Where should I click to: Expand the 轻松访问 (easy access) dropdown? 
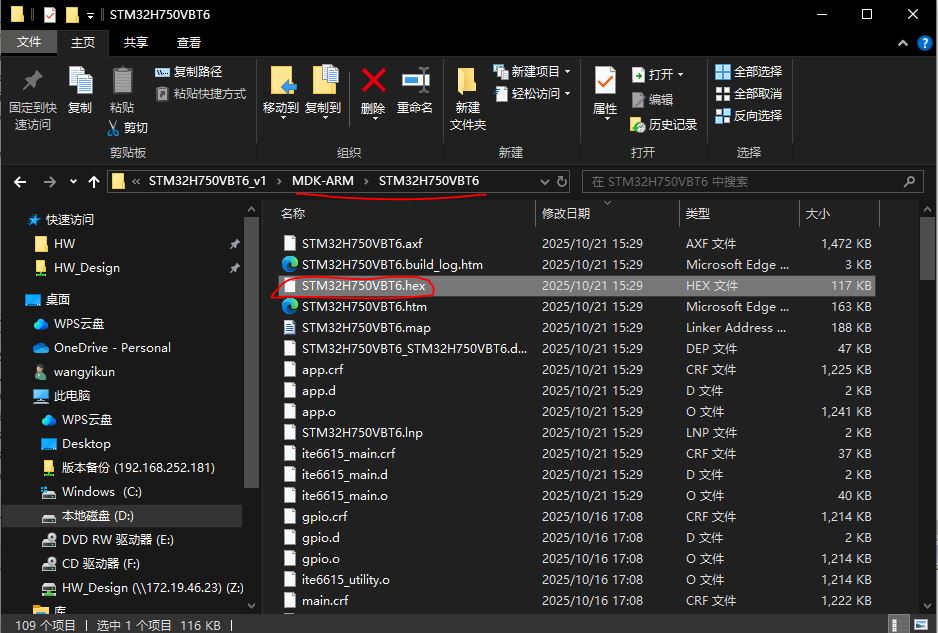567,94
